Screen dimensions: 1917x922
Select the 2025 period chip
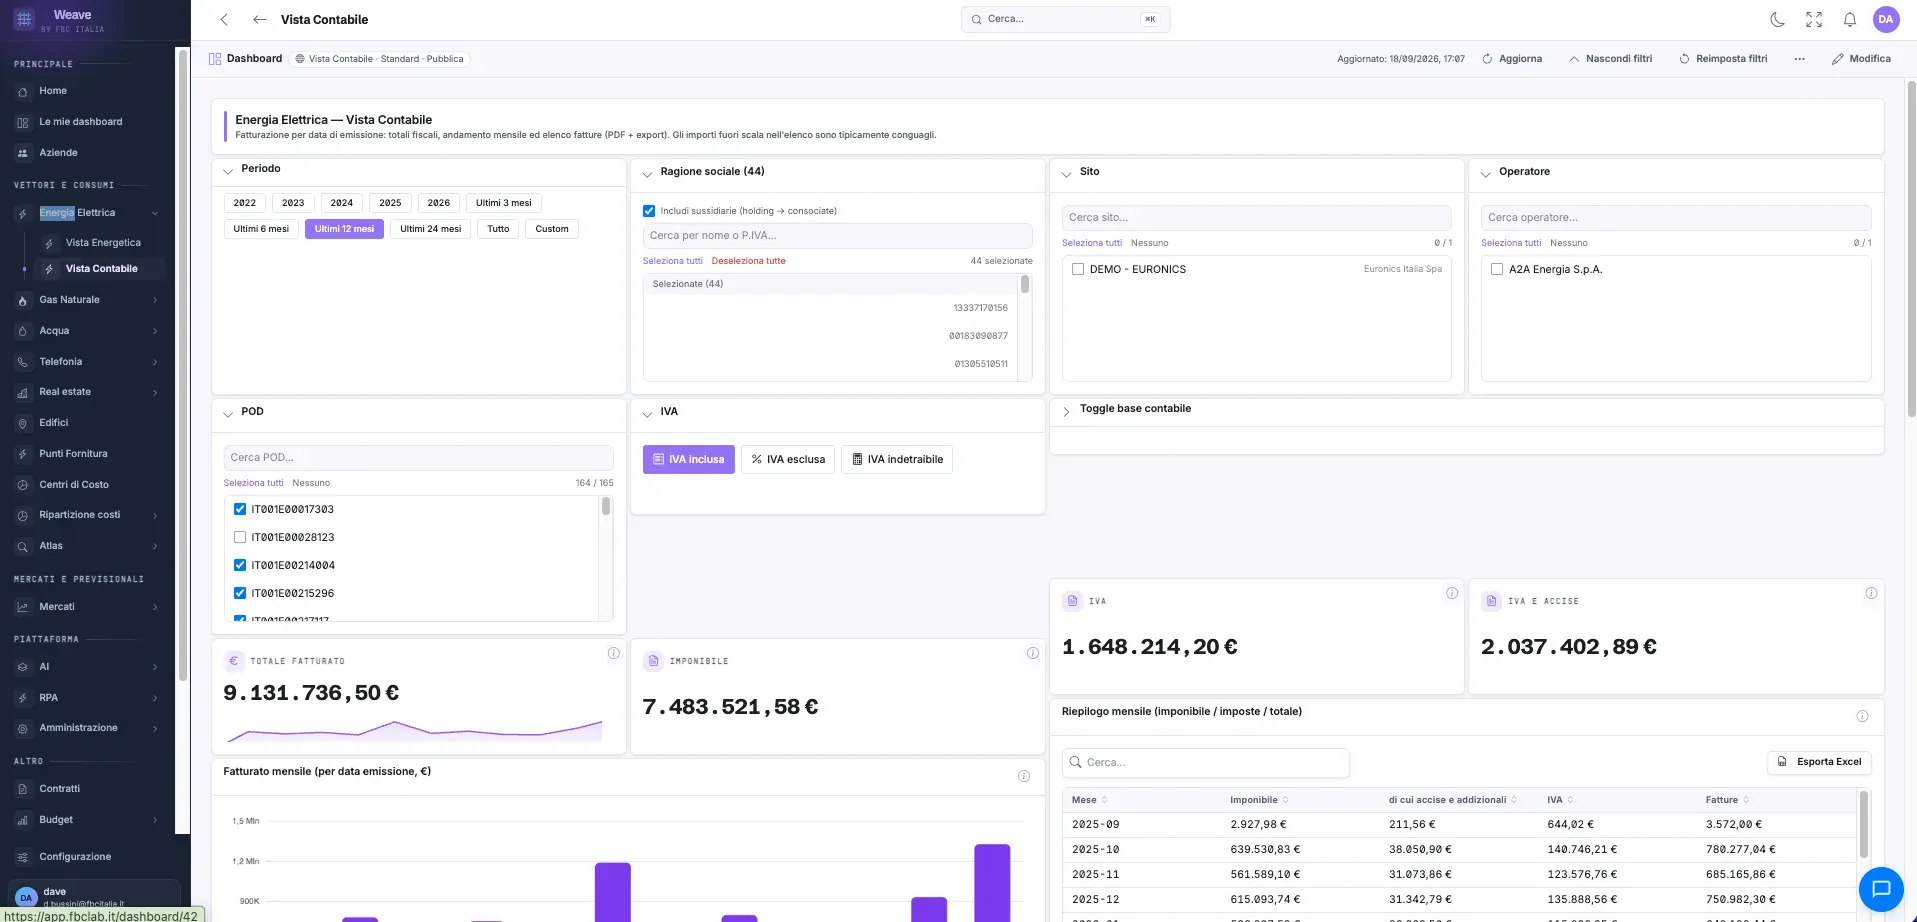pyautogui.click(x=390, y=203)
